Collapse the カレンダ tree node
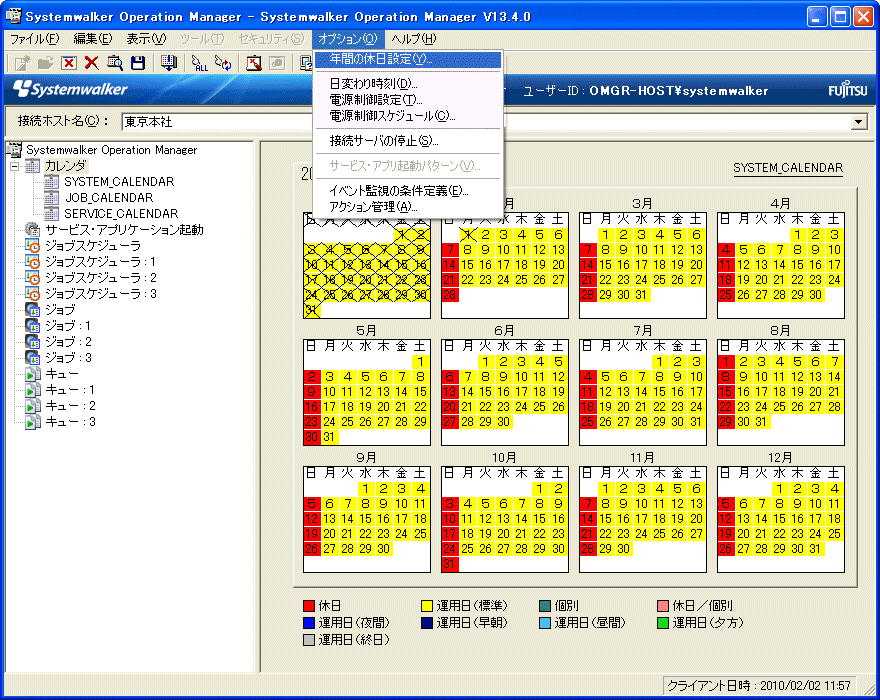The width and height of the screenshot is (880, 700). [15, 166]
